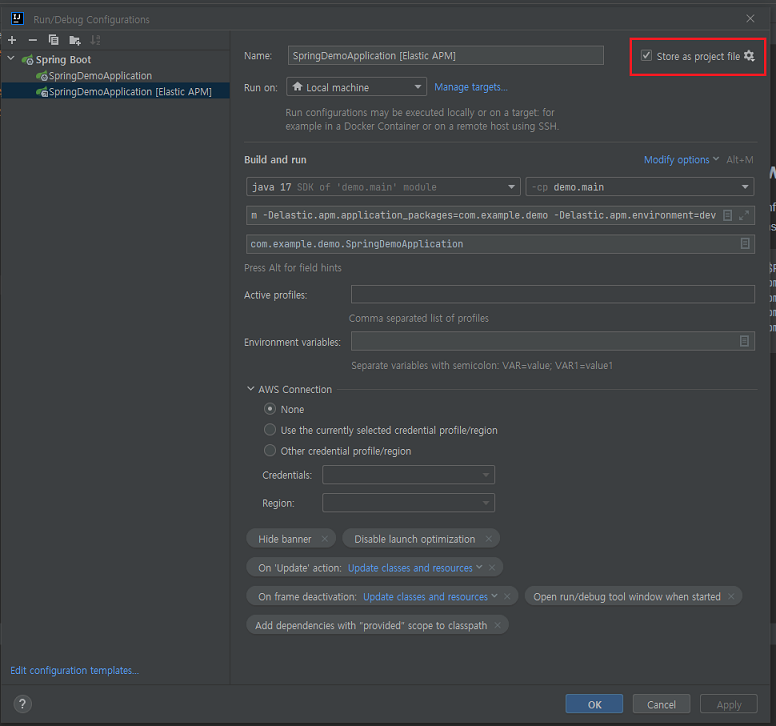The height and width of the screenshot is (726, 776).
Task: Click the Copy Configuration icon
Action: (x=54, y=40)
